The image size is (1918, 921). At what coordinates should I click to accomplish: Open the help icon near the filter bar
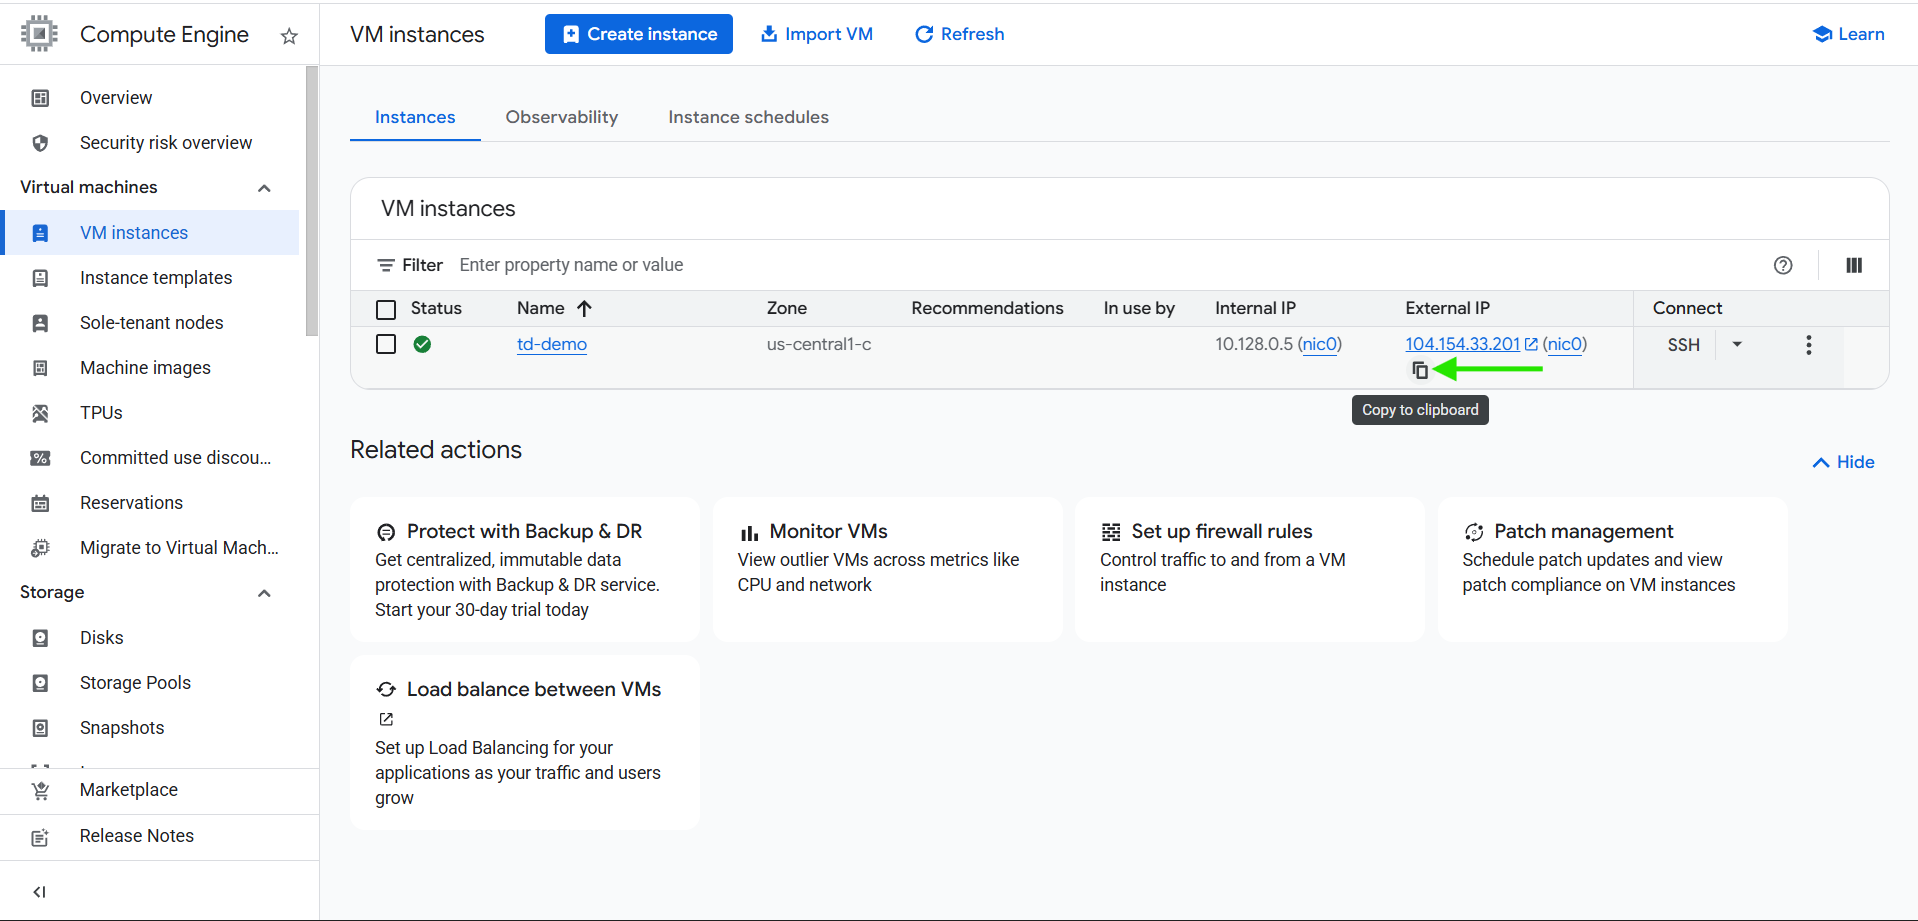pos(1783,265)
